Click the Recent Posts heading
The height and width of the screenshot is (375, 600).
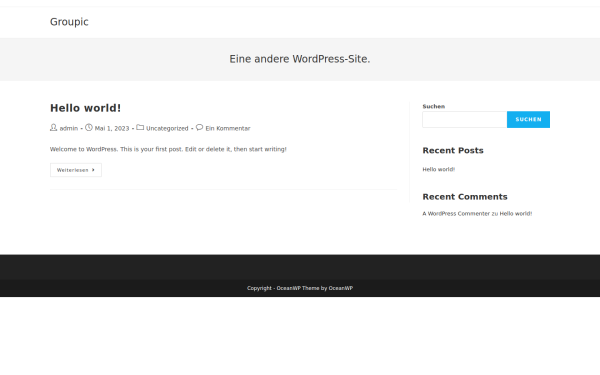[453, 150]
